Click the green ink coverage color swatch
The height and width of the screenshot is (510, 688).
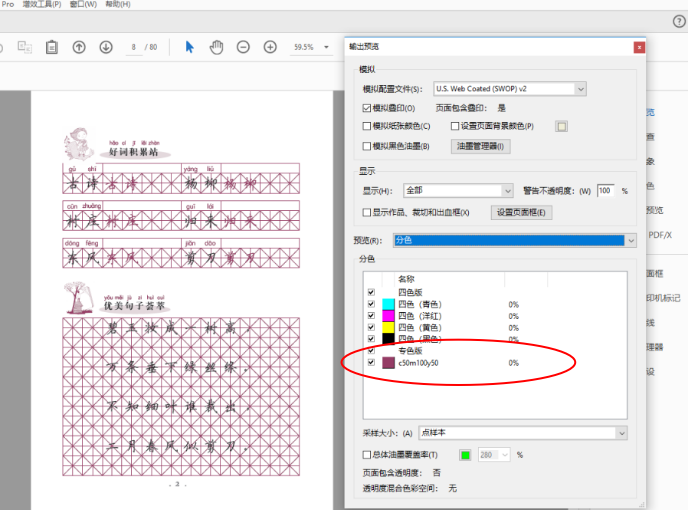click(465, 455)
